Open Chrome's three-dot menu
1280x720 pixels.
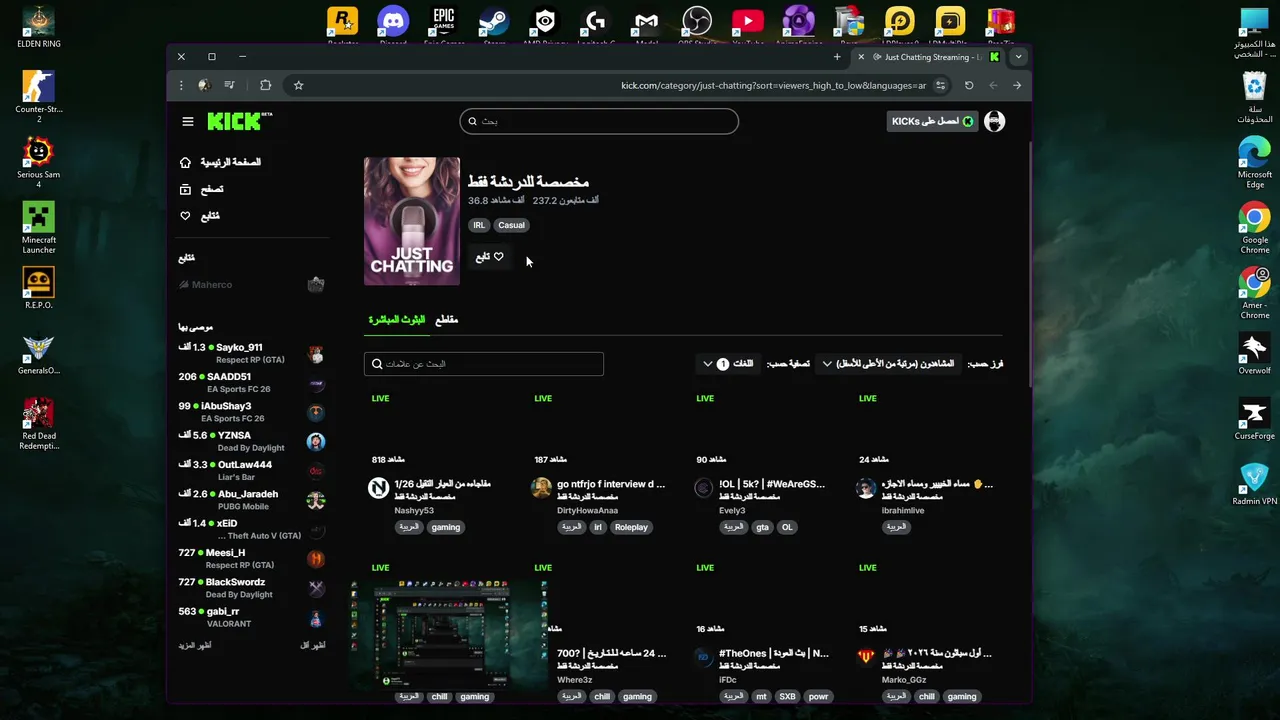[x=181, y=85]
